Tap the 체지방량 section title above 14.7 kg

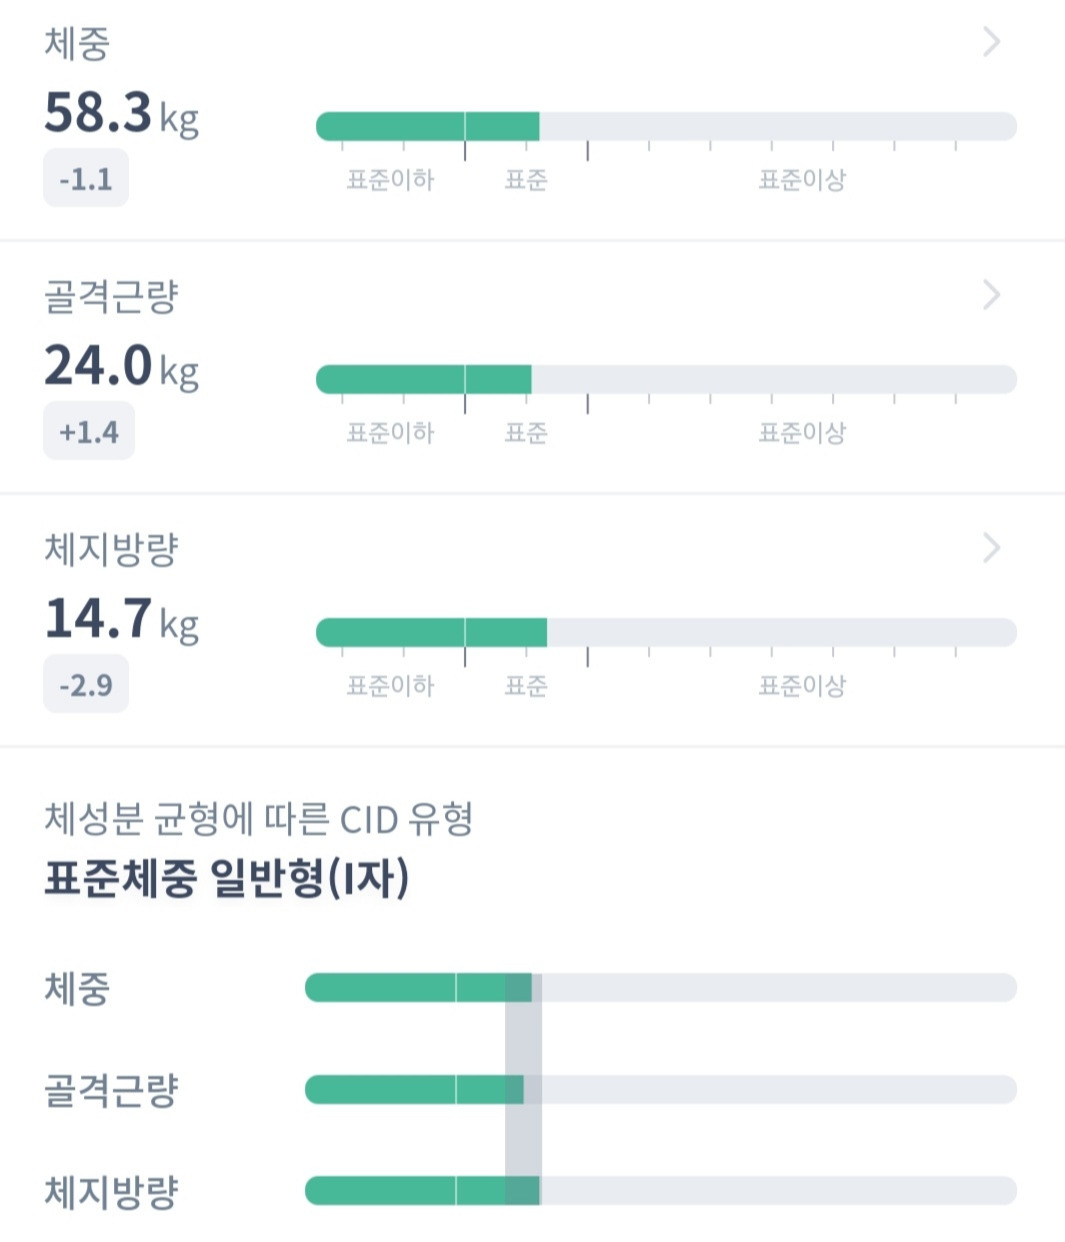pos(111,550)
